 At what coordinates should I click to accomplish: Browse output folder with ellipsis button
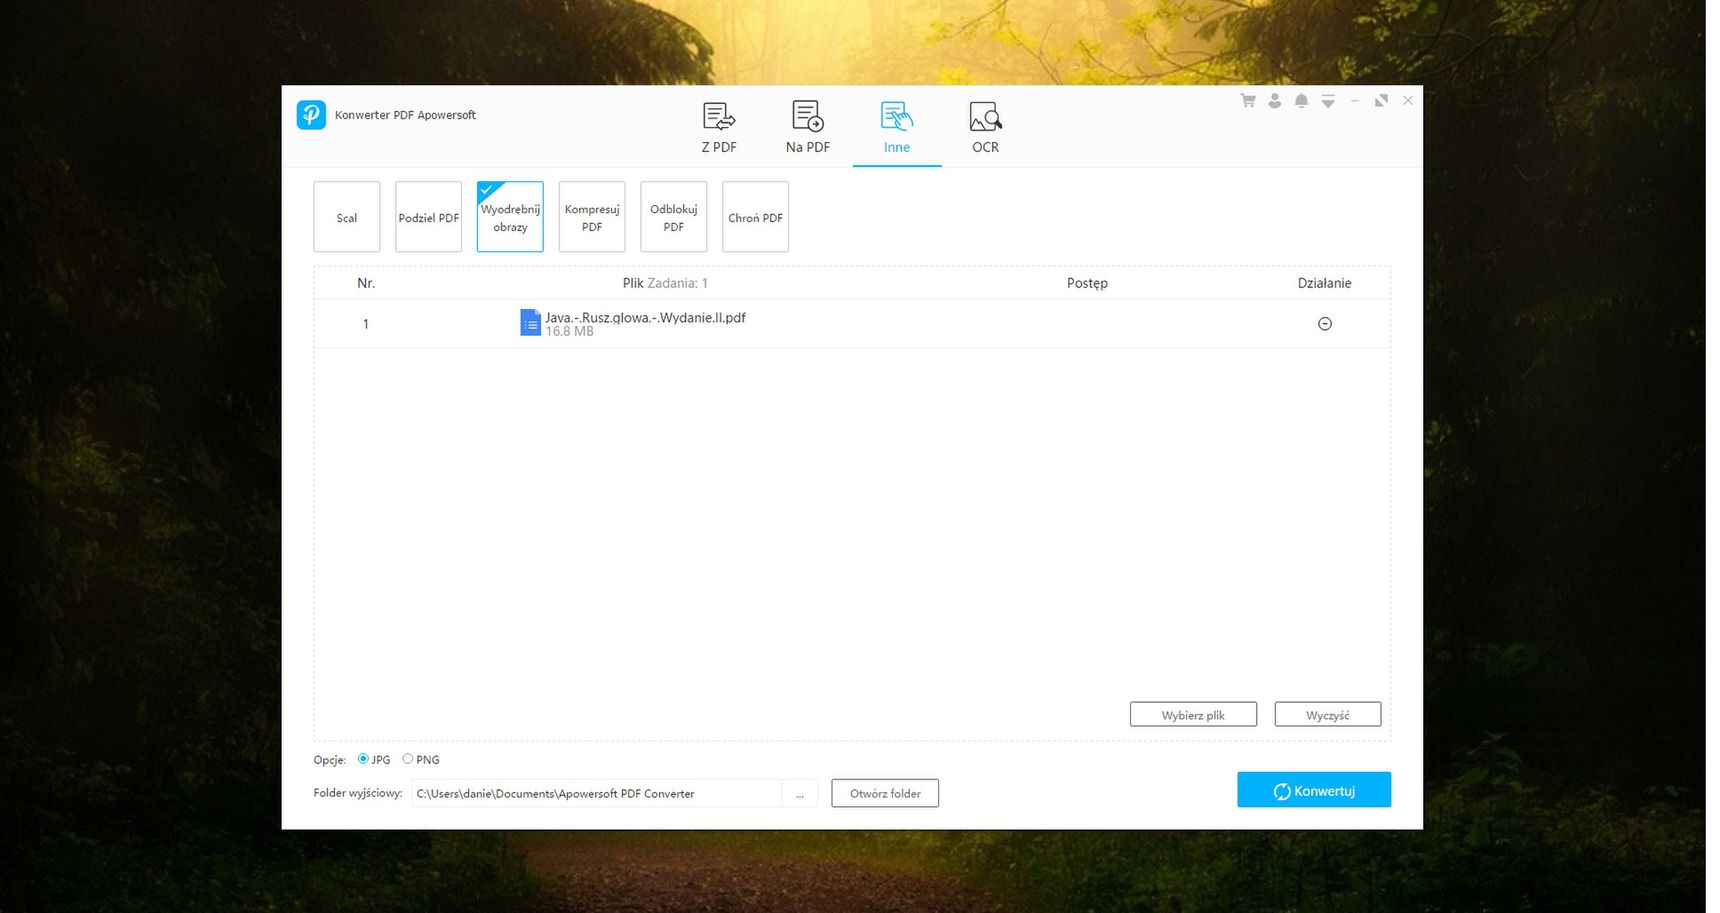(800, 793)
